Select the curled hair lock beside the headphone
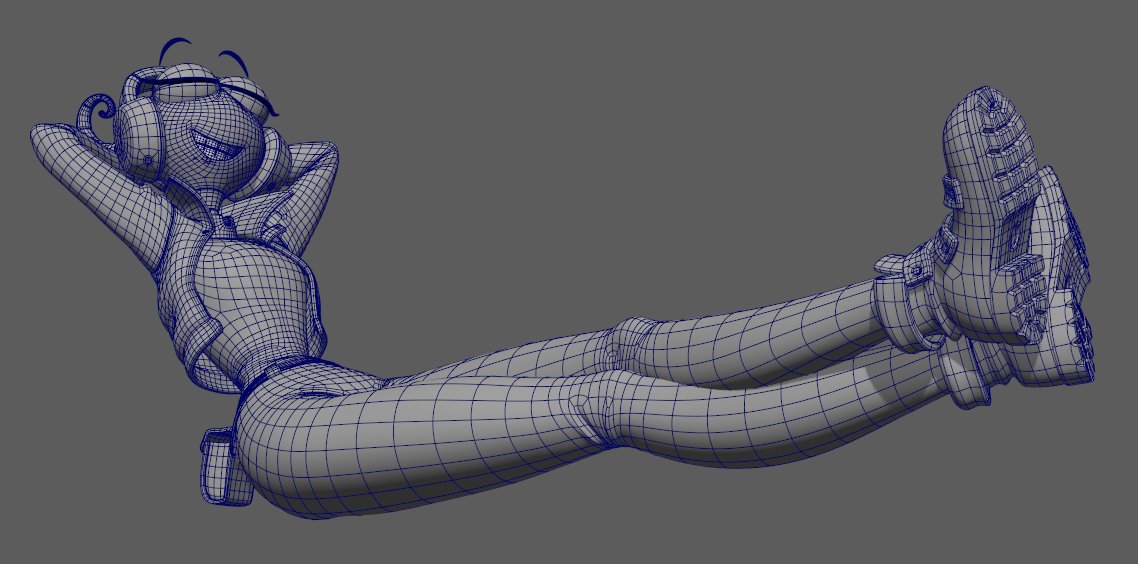 (95, 116)
